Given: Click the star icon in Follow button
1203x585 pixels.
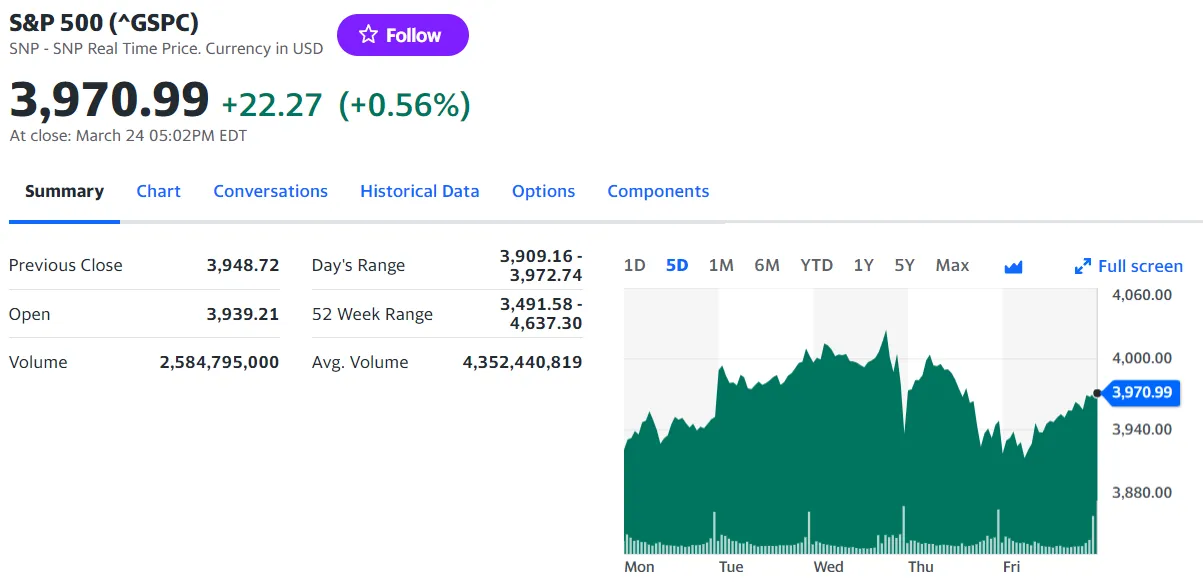Looking at the screenshot, I should [368, 35].
